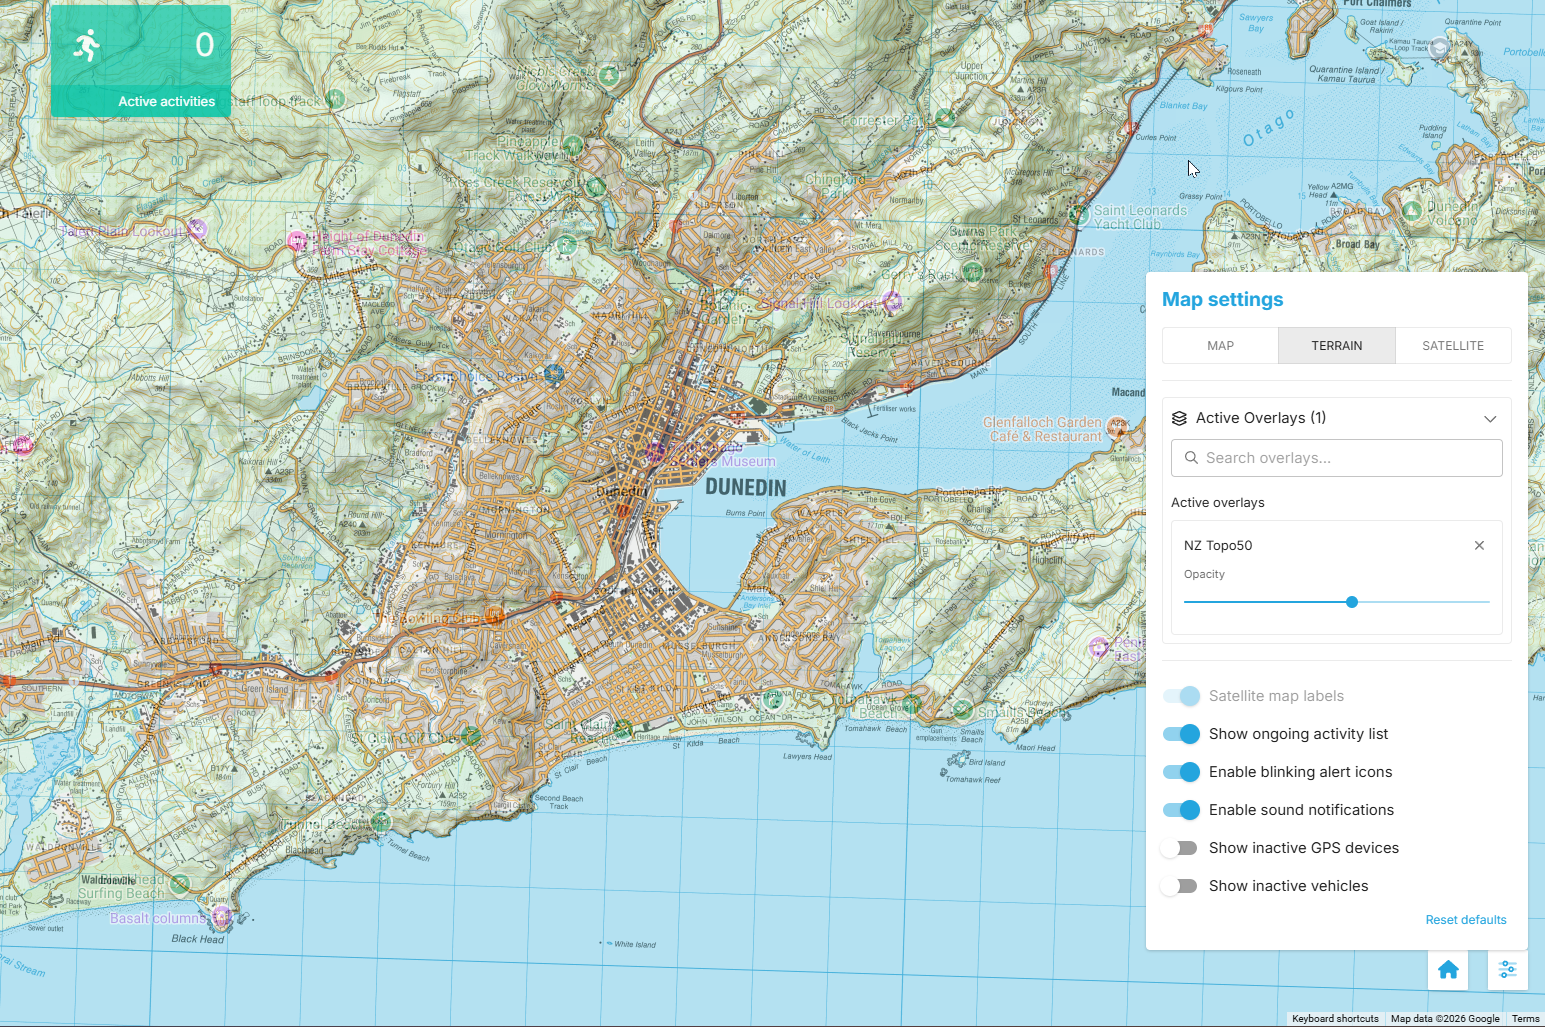Click the home icon button
1545x1027 pixels.
tap(1447, 969)
